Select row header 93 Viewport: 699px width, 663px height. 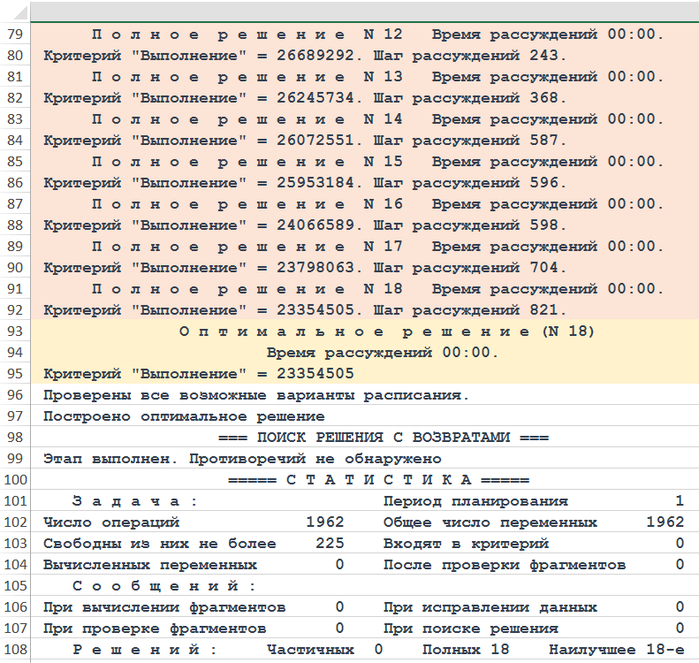[14, 331]
